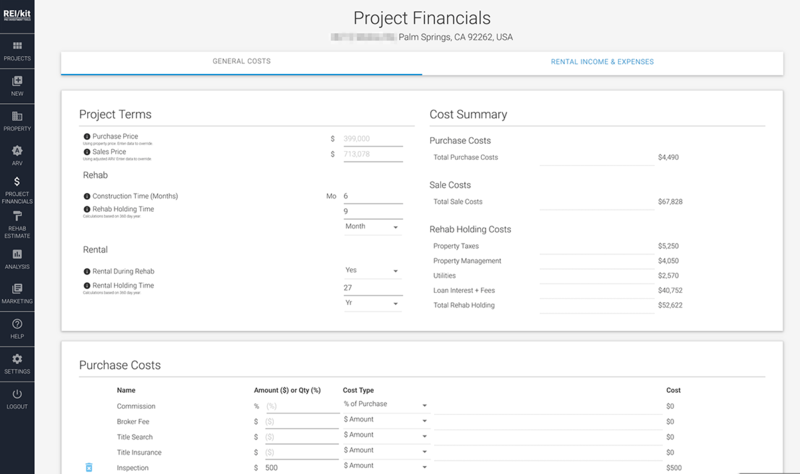The height and width of the screenshot is (474, 800).
Task: Switch to Rental Income & Expenses tab
Action: [602, 62]
